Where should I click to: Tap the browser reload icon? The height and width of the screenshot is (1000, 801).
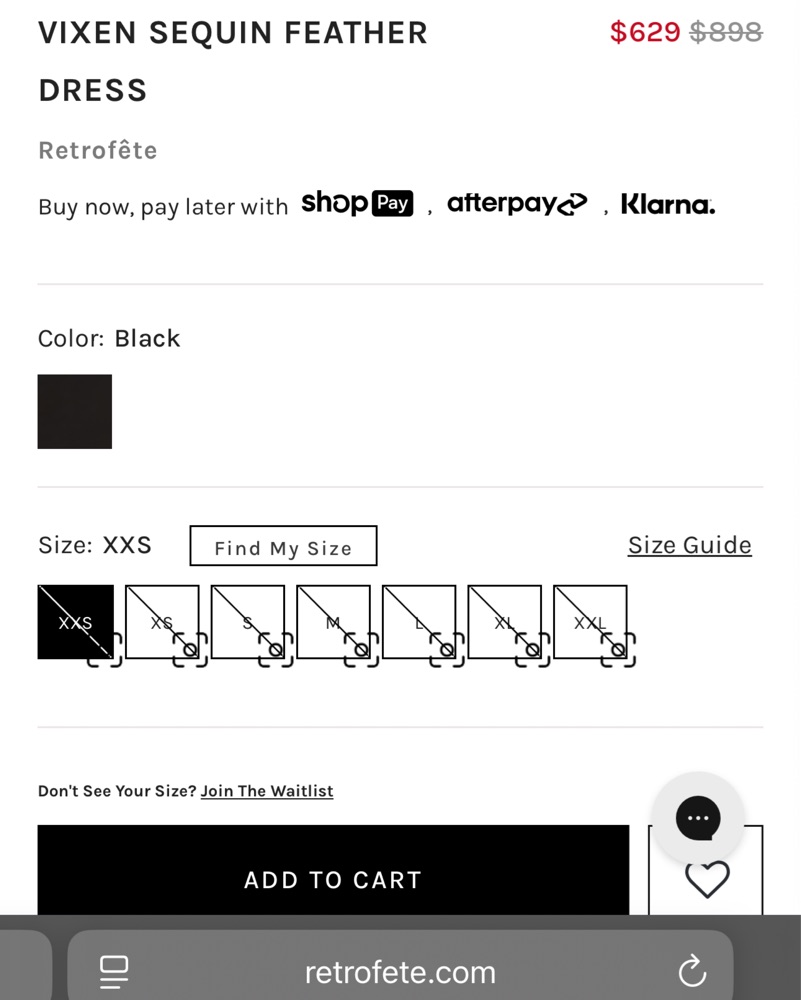[x=692, y=971]
